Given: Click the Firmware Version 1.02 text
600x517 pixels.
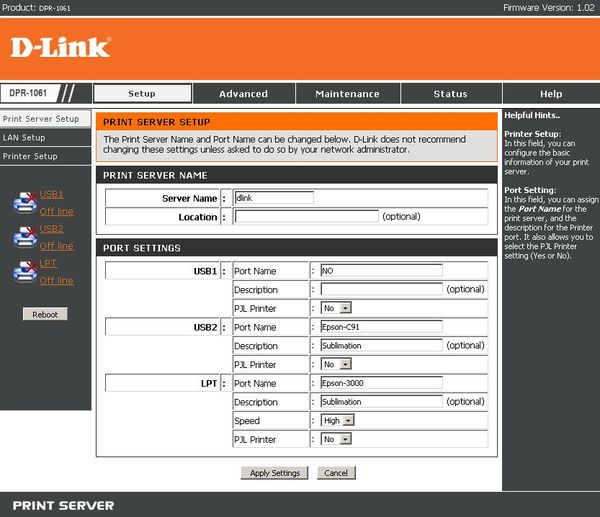Looking at the screenshot, I should coord(549,8).
